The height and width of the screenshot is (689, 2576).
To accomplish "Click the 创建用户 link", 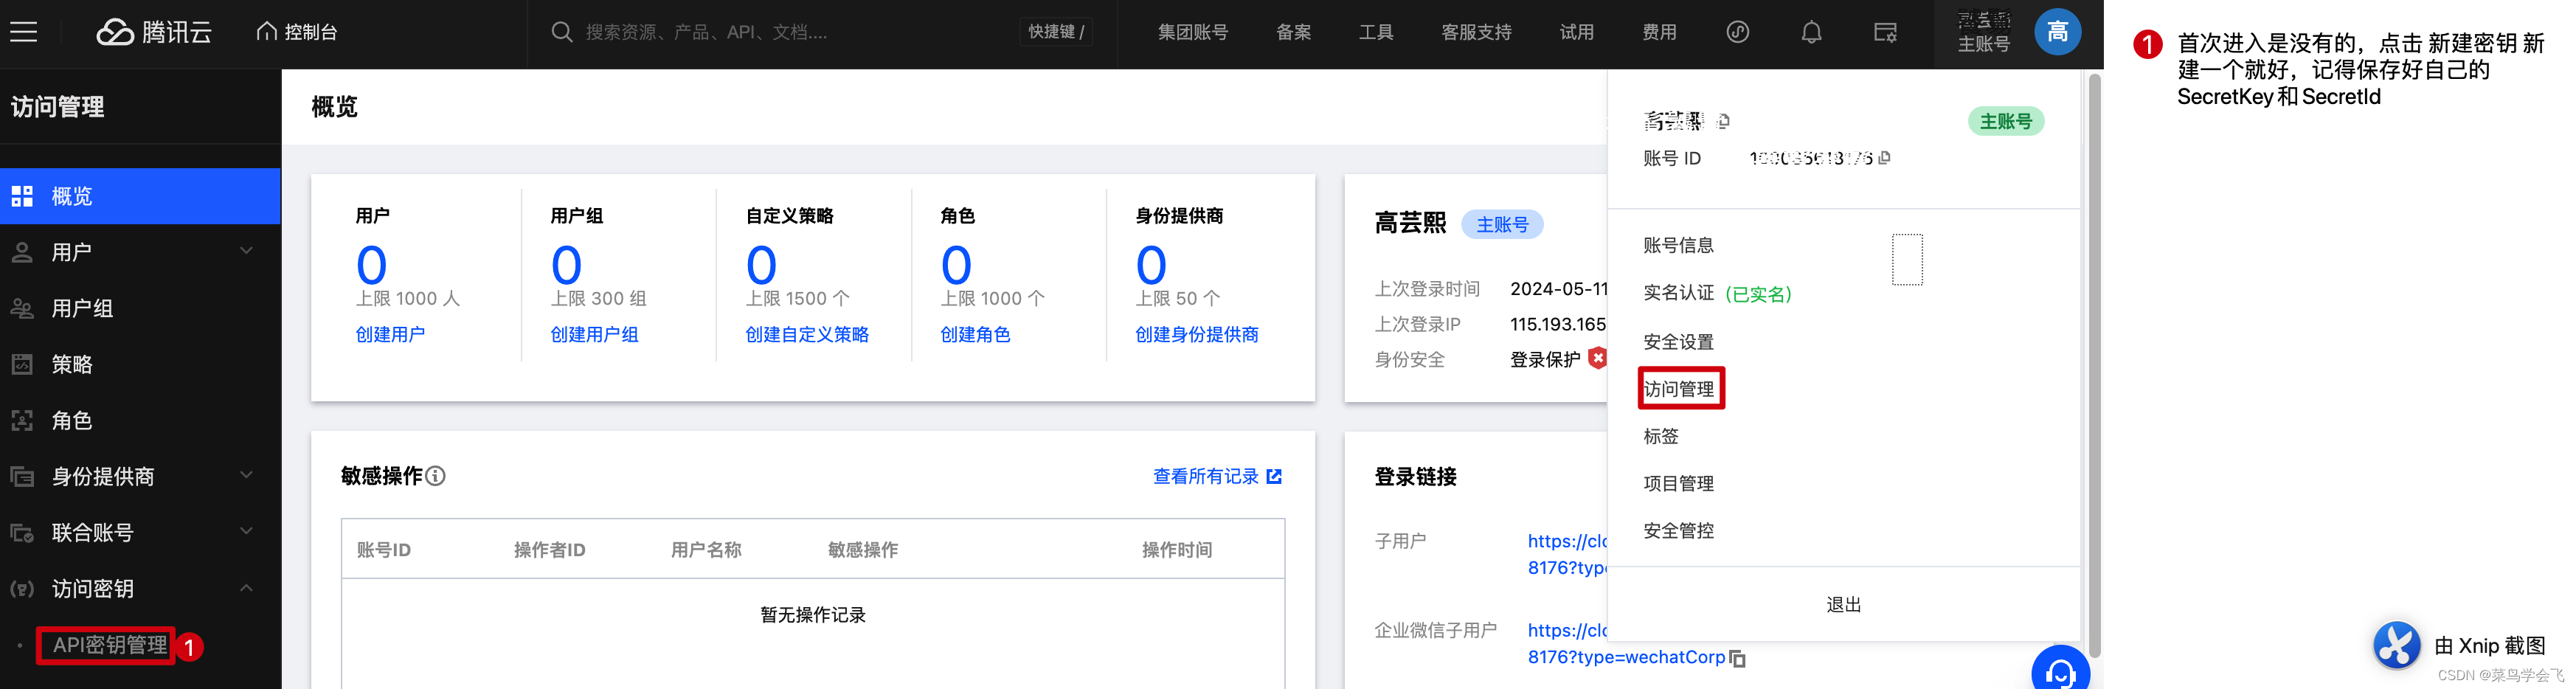I will [x=392, y=334].
